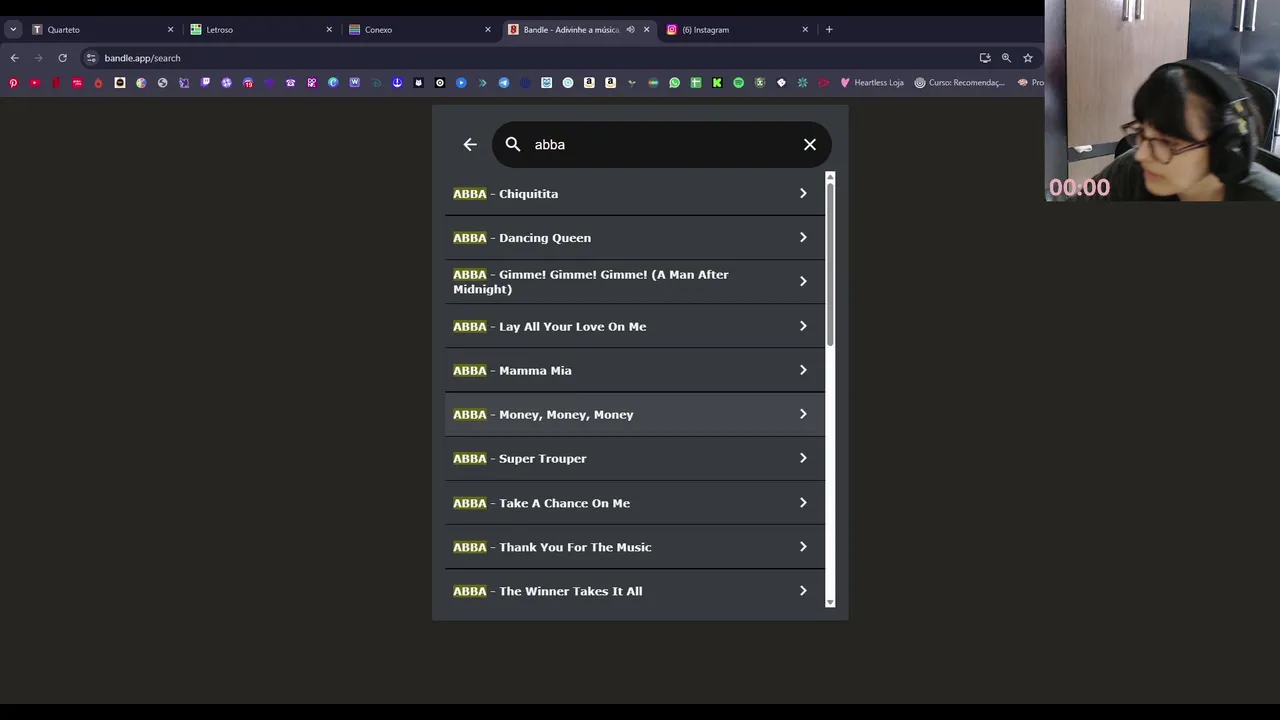Go back with the search panel arrow
This screenshot has width=1280, height=720.
pos(470,145)
